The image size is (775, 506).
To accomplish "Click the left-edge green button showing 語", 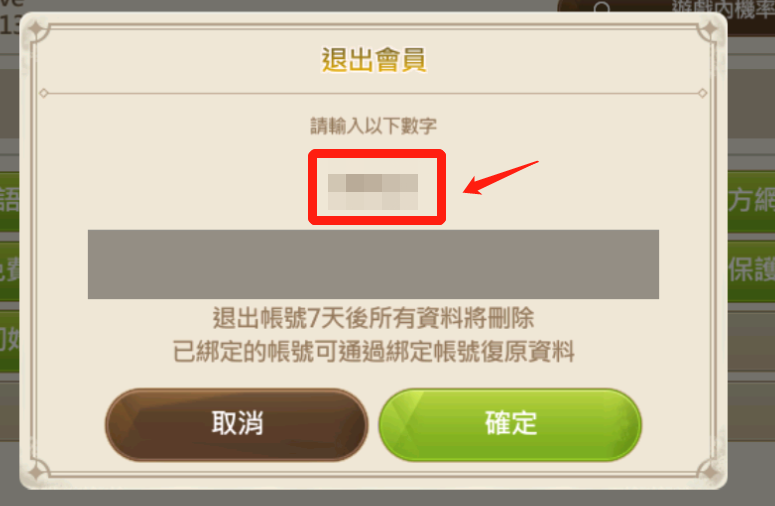I will 9,201.
